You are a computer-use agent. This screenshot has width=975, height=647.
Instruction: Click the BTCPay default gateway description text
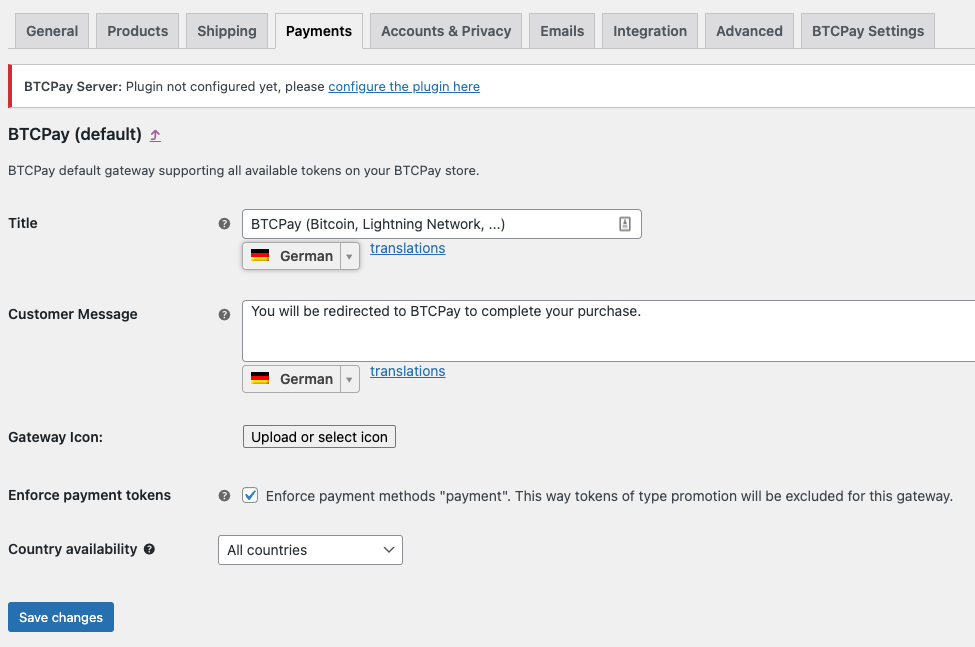(244, 170)
